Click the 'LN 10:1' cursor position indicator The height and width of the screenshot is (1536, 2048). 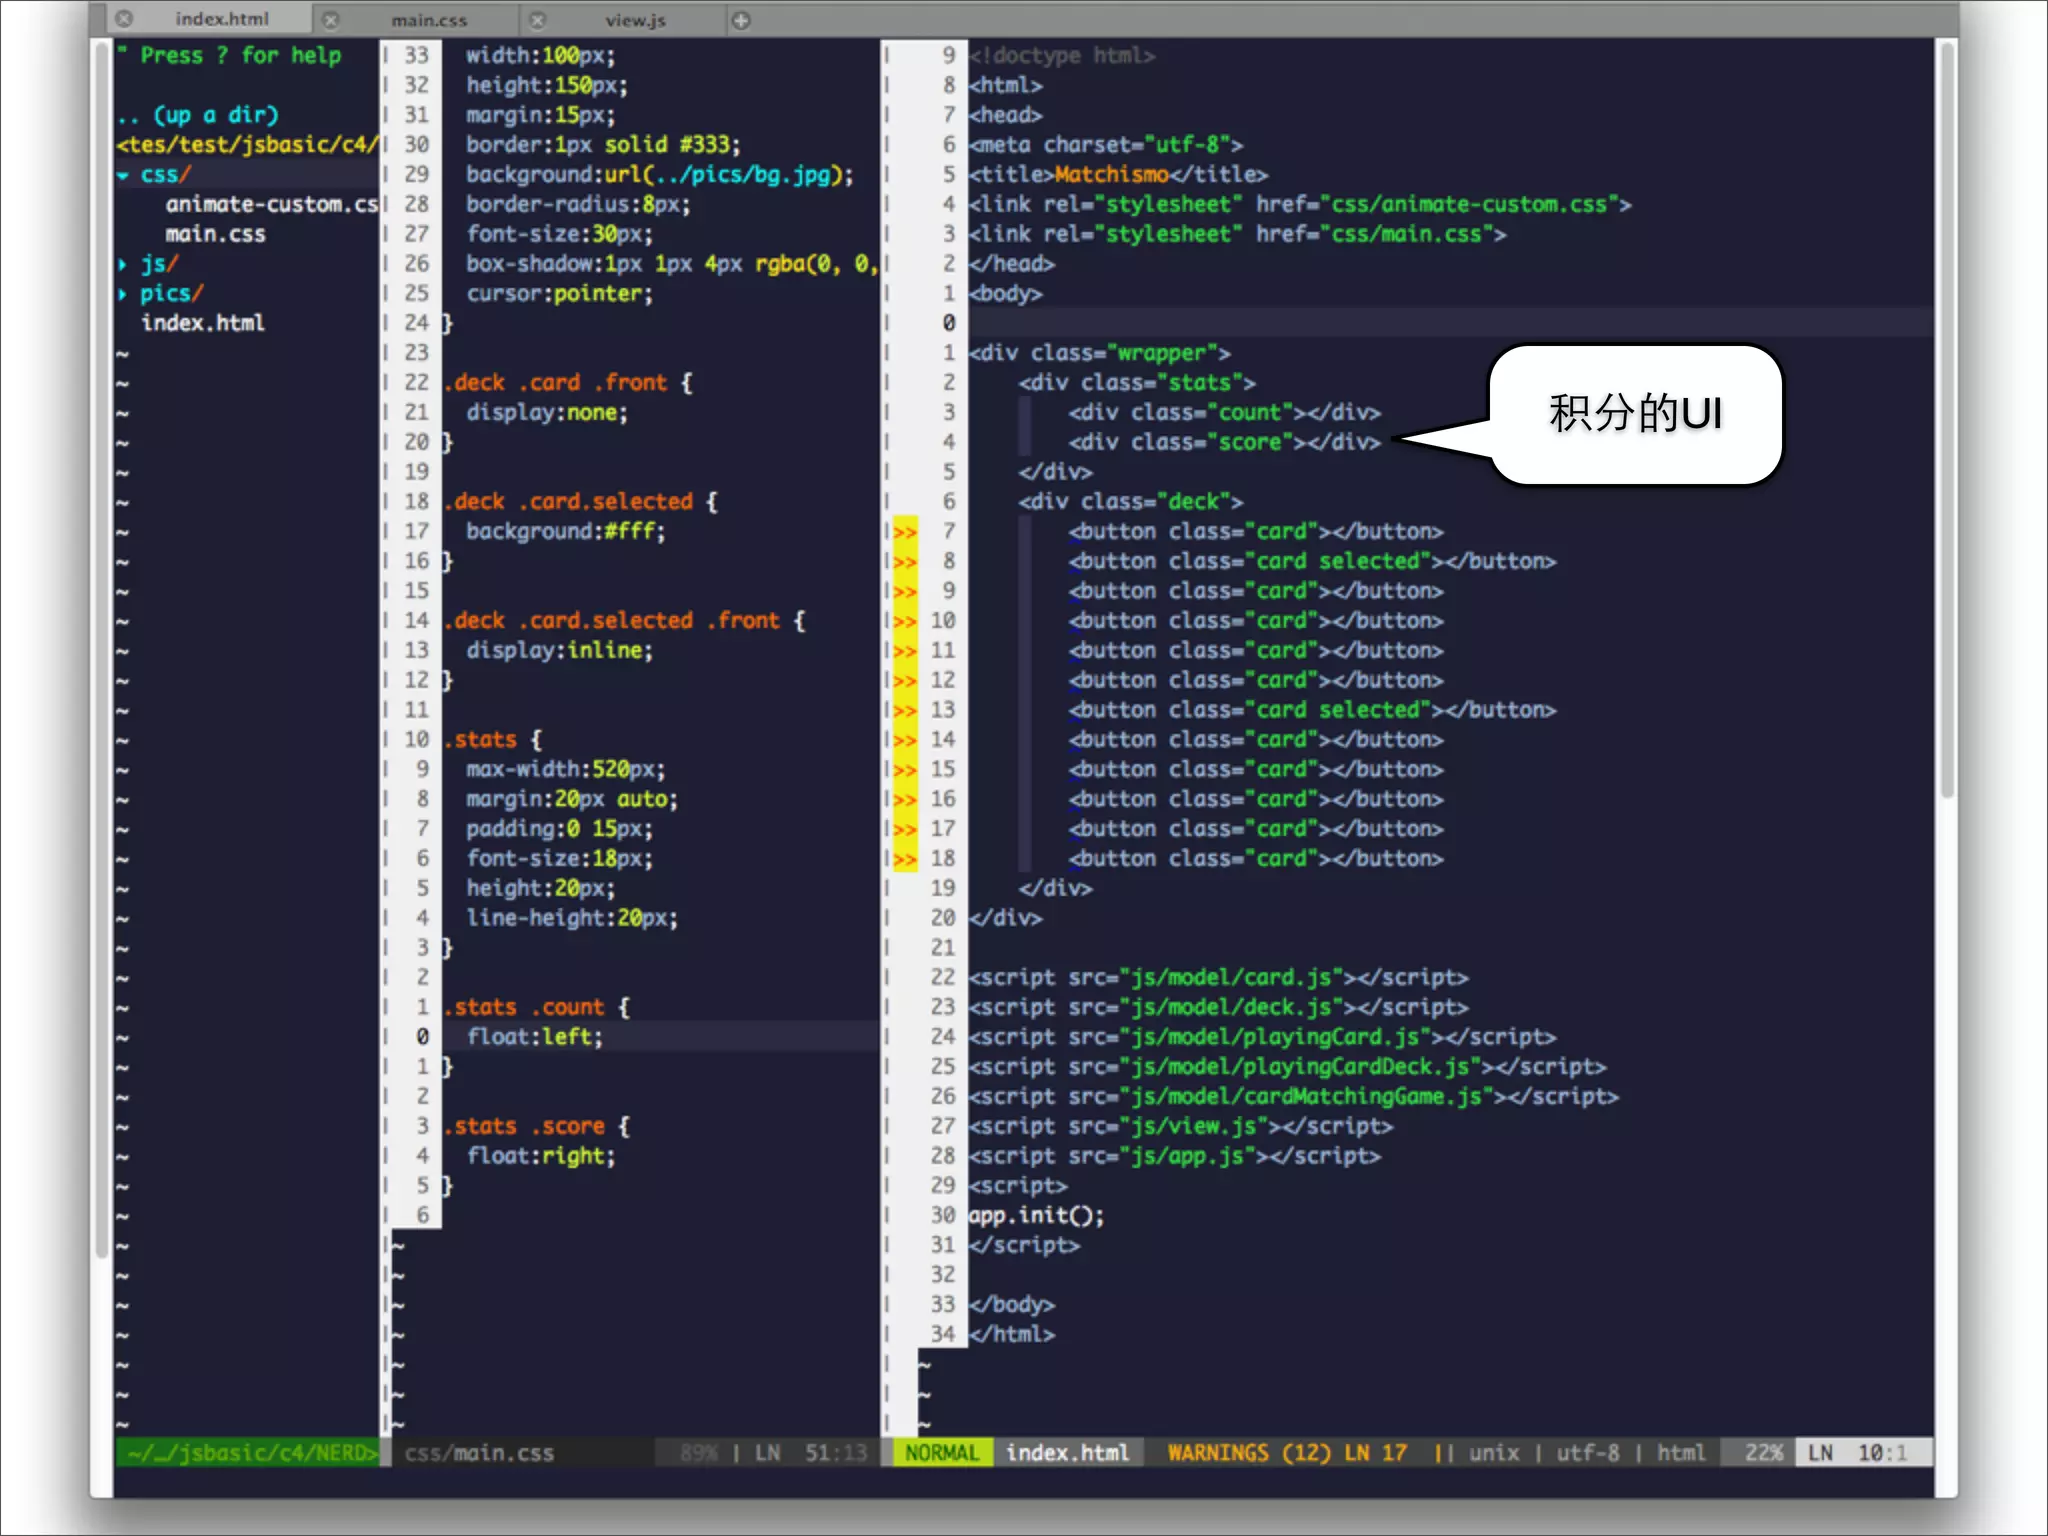[x=1863, y=1453]
